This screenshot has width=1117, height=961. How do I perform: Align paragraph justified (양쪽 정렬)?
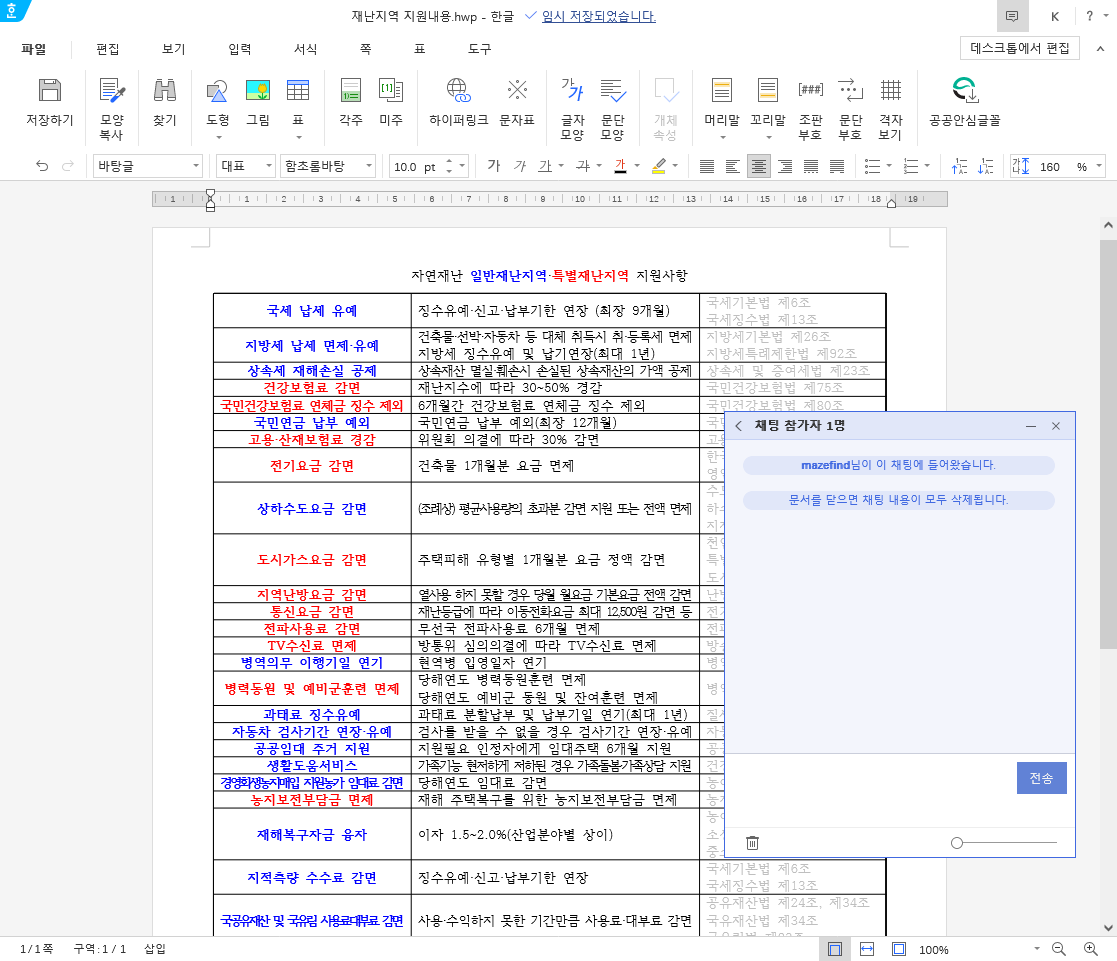pos(707,166)
